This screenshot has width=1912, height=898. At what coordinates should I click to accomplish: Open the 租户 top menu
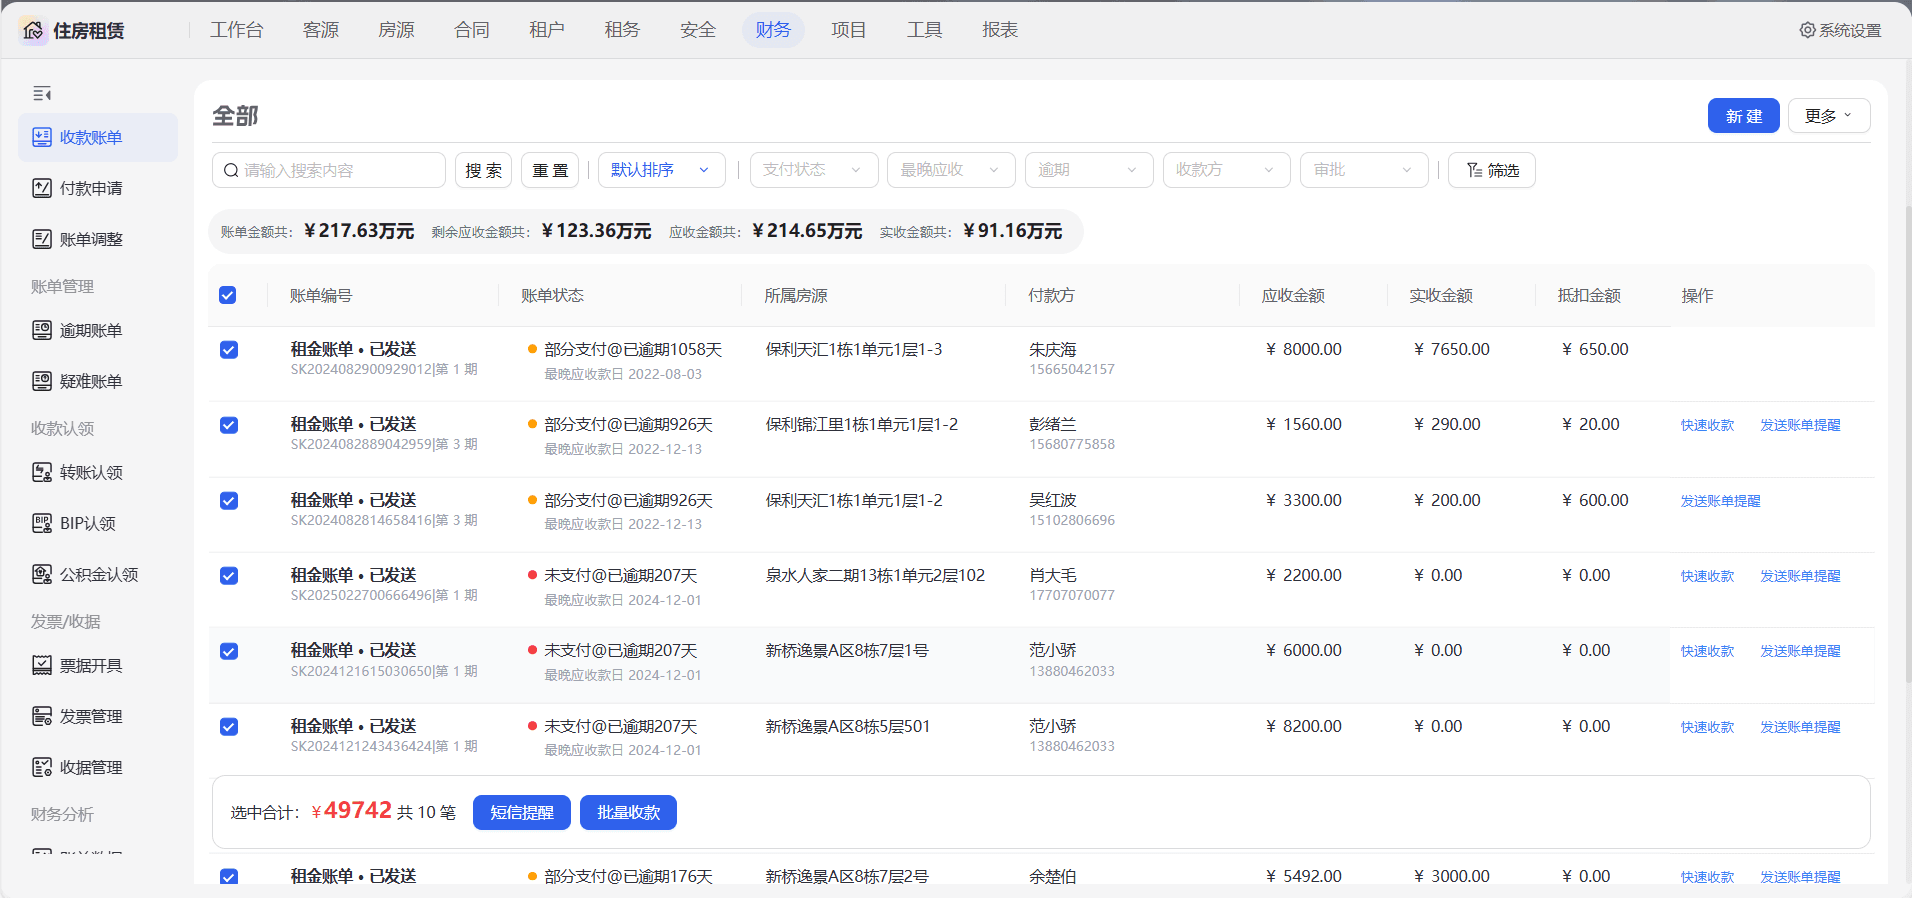547,30
